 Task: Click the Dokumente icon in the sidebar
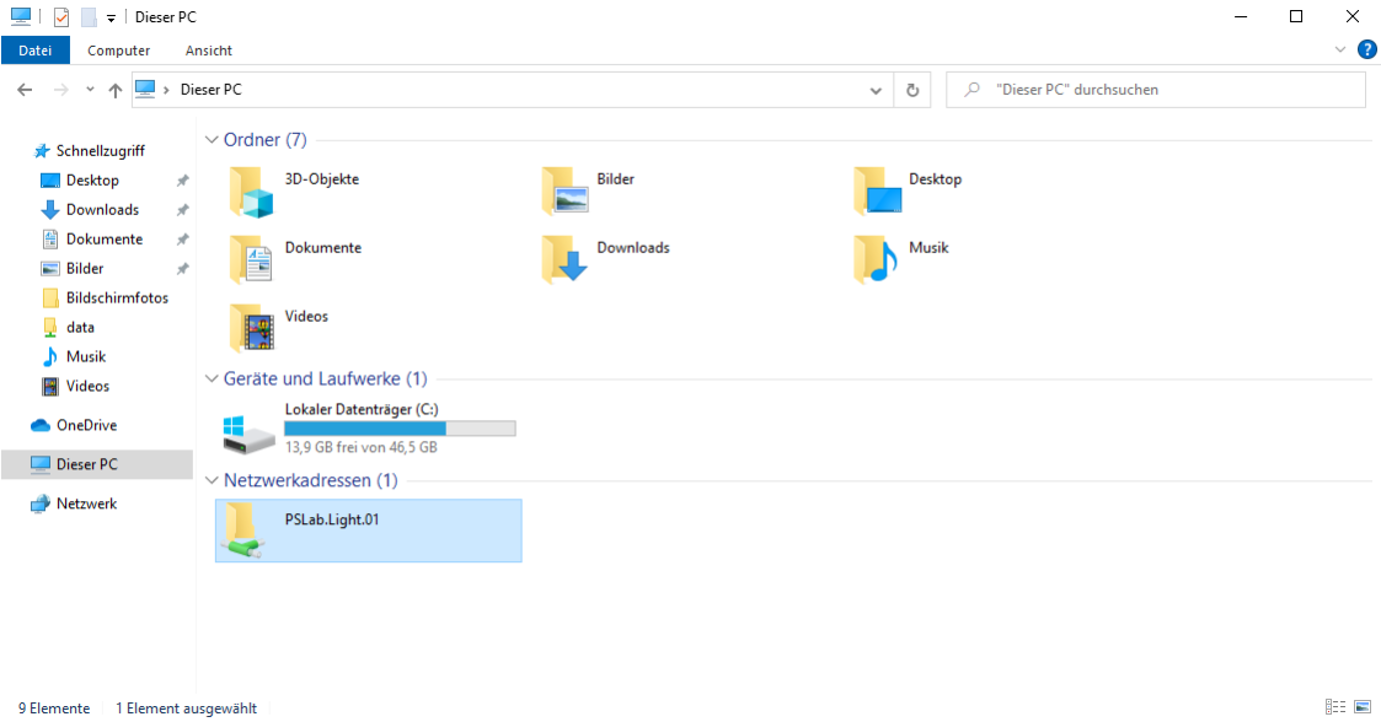click(x=50, y=239)
